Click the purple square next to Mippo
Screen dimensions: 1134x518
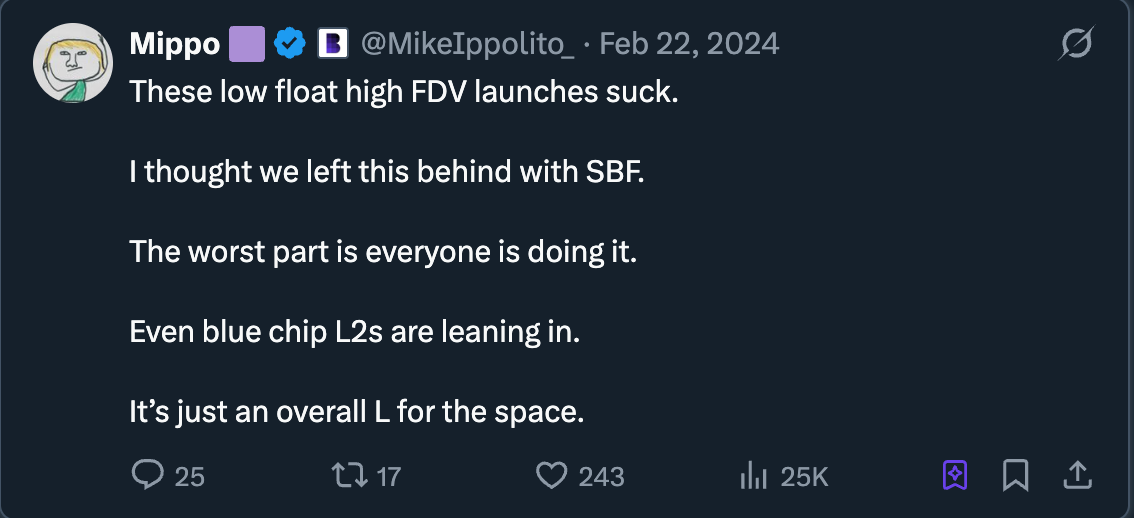click(x=247, y=44)
